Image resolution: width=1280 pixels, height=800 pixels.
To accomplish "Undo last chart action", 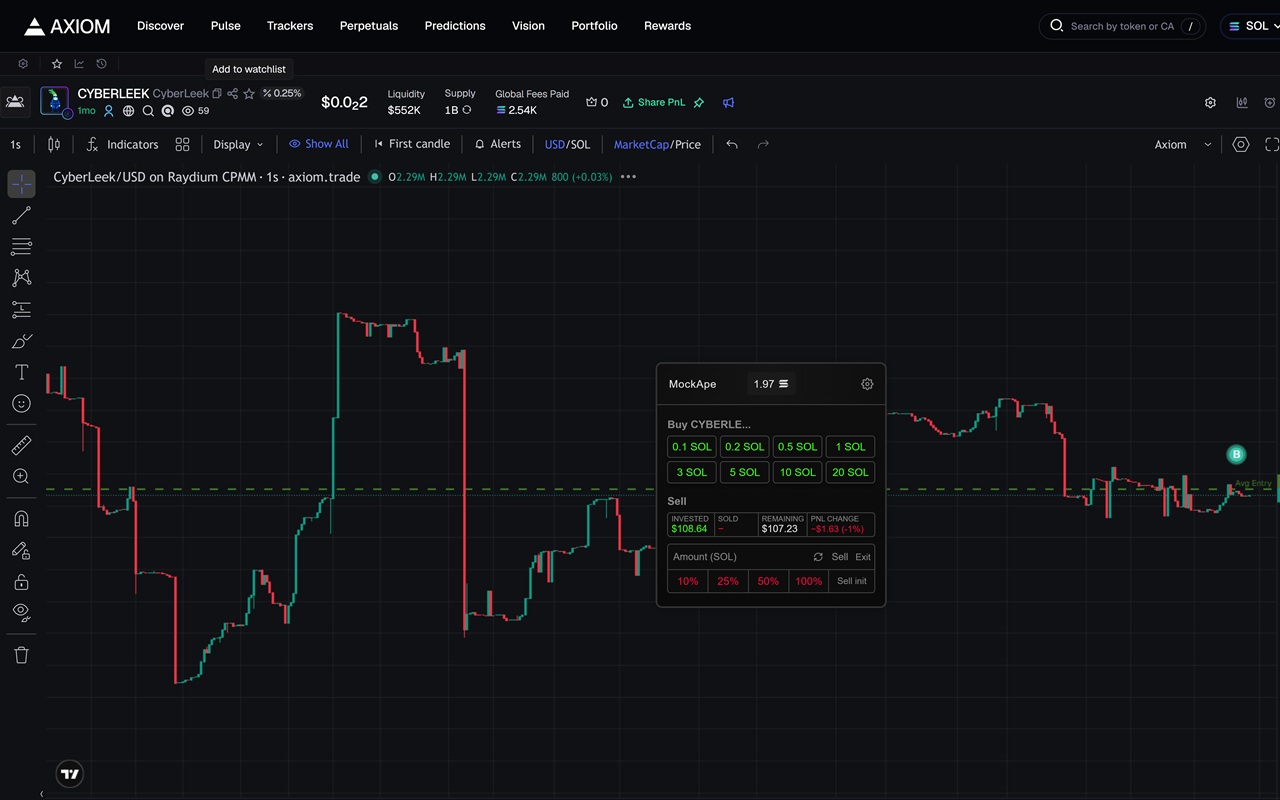I will click(x=732, y=144).
